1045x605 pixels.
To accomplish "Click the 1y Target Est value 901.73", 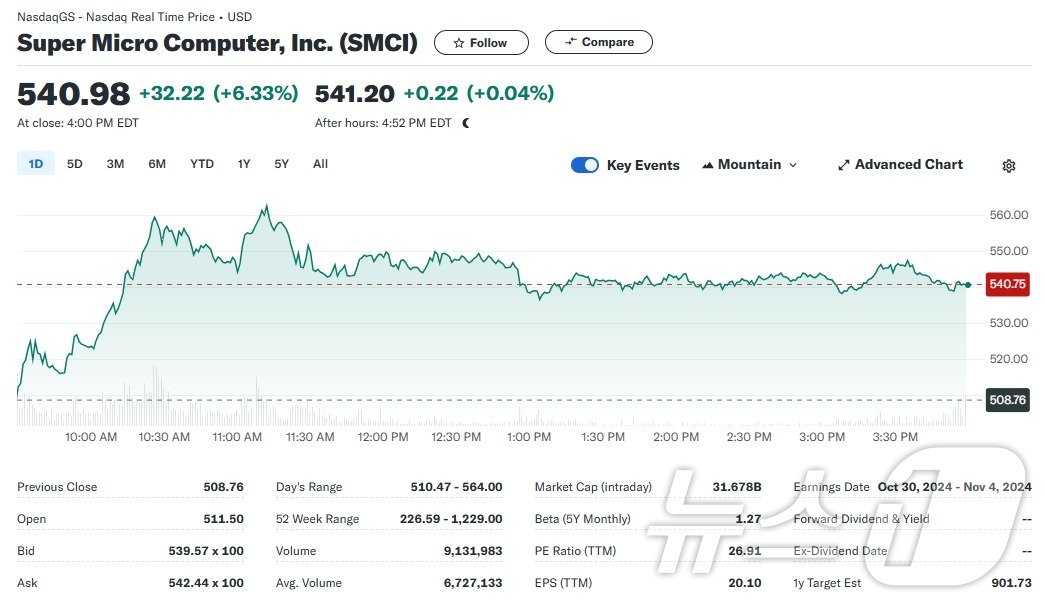I will tap(1011, 583).
